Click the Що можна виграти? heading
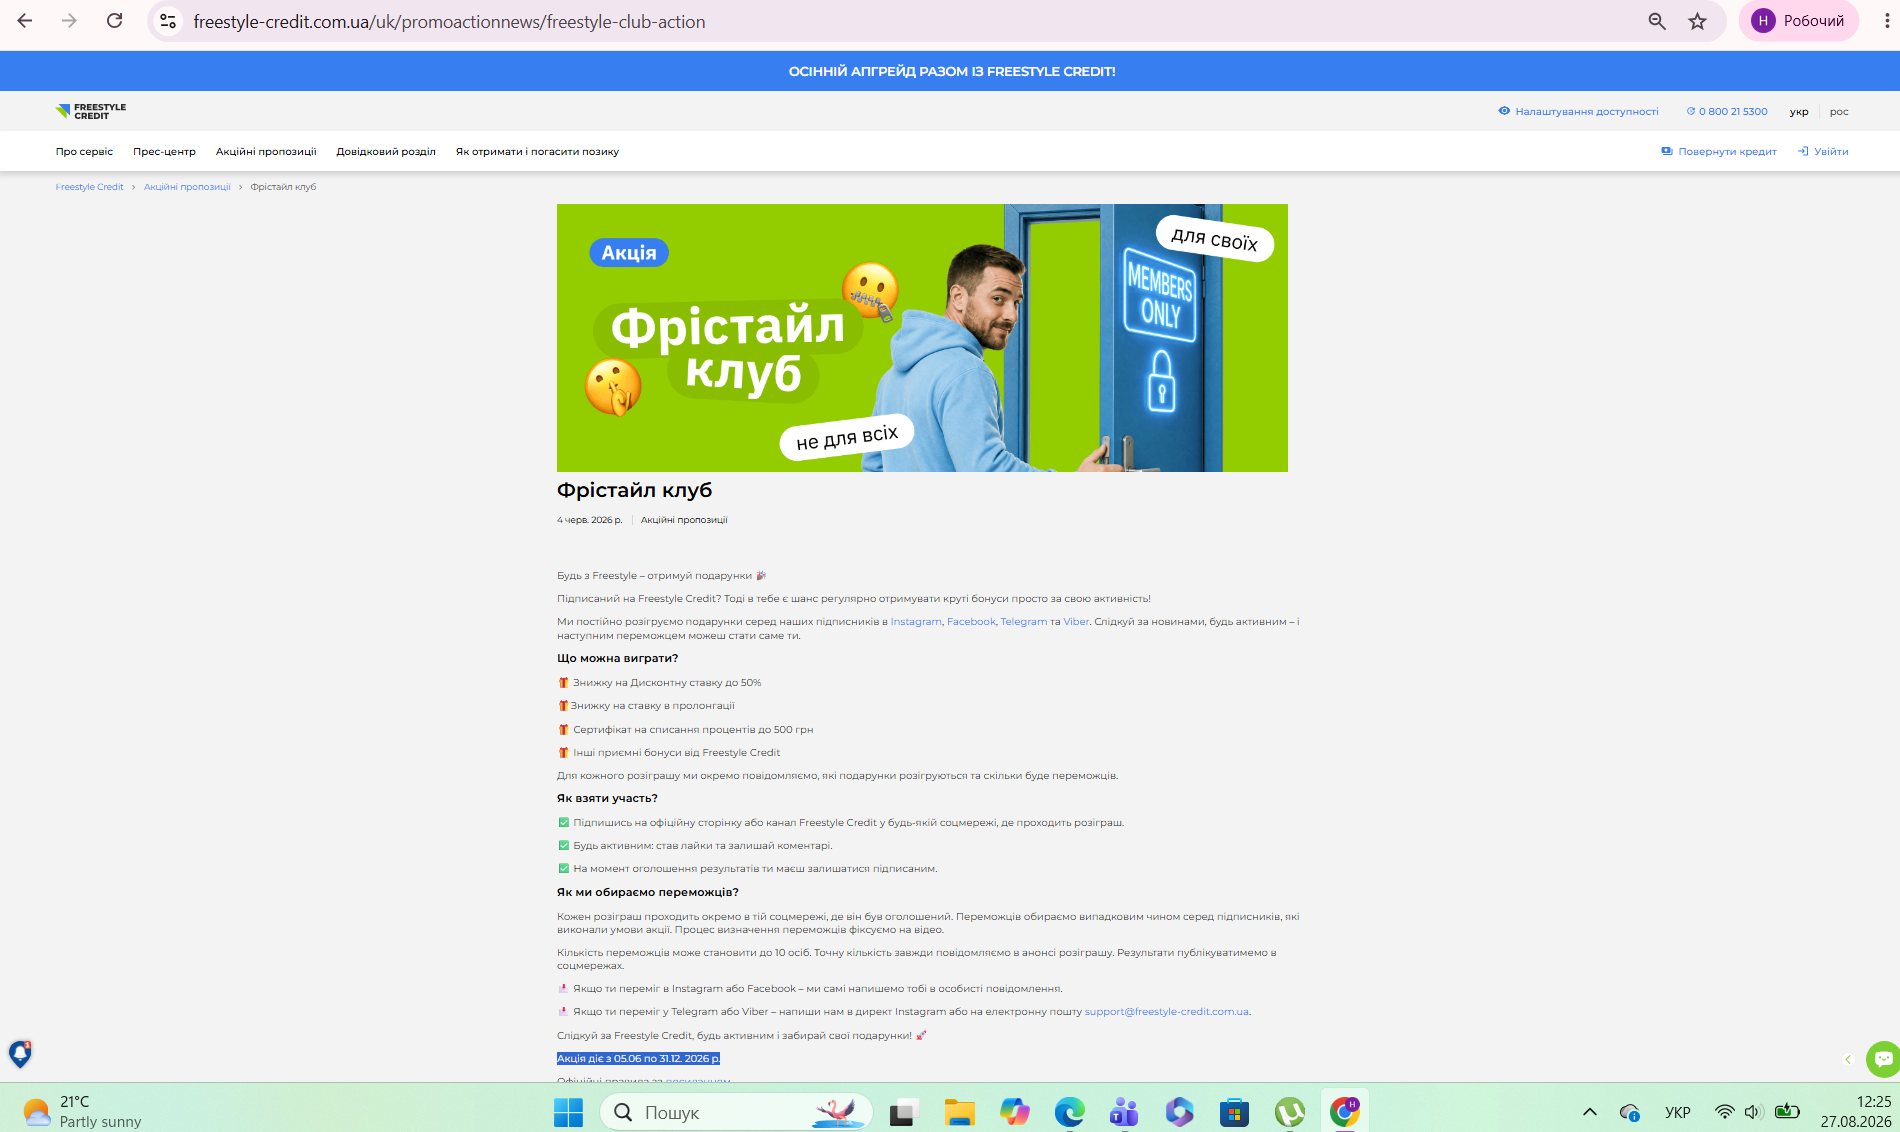 click(617, 658)
